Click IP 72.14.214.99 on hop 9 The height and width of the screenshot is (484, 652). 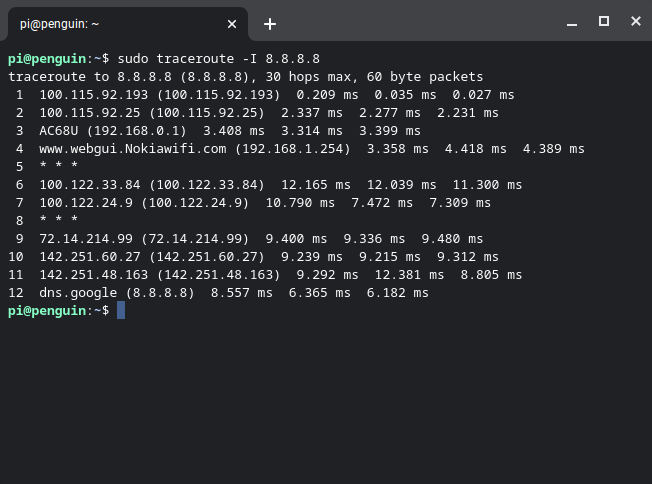tap(86, 239)
